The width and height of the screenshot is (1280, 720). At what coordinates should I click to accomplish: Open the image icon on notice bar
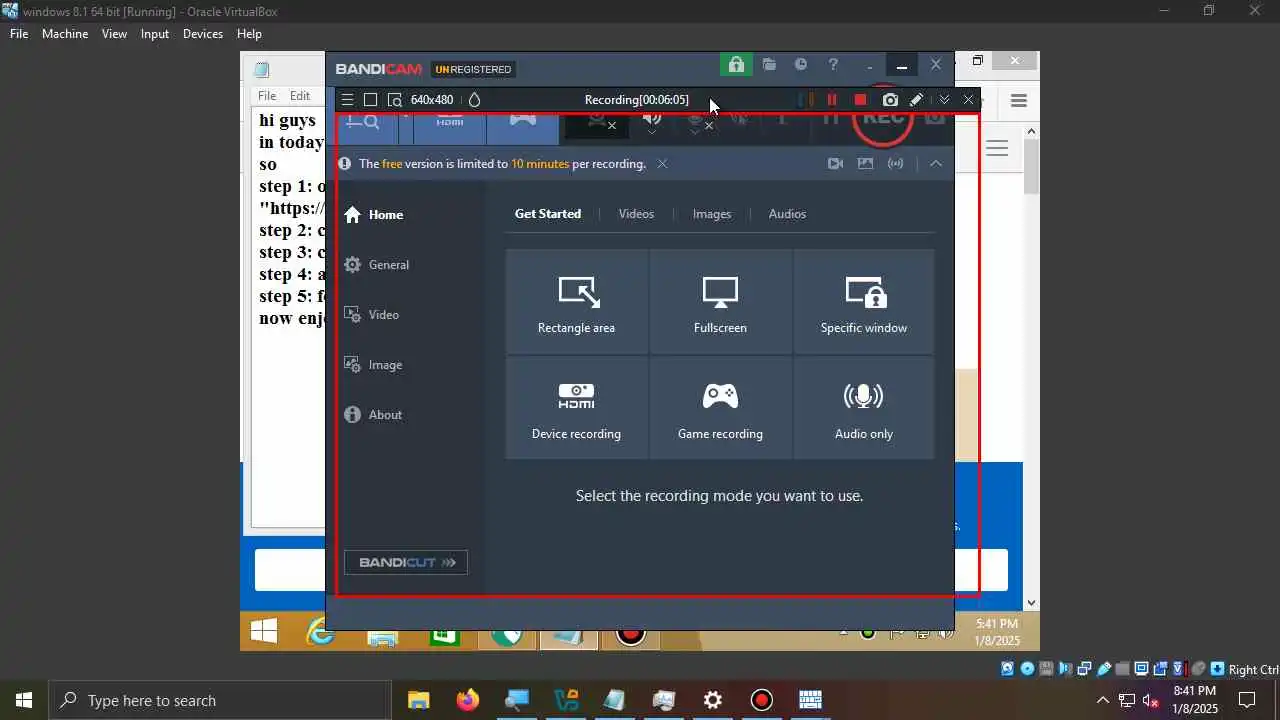pyautogui.click(x=866, y=164)
